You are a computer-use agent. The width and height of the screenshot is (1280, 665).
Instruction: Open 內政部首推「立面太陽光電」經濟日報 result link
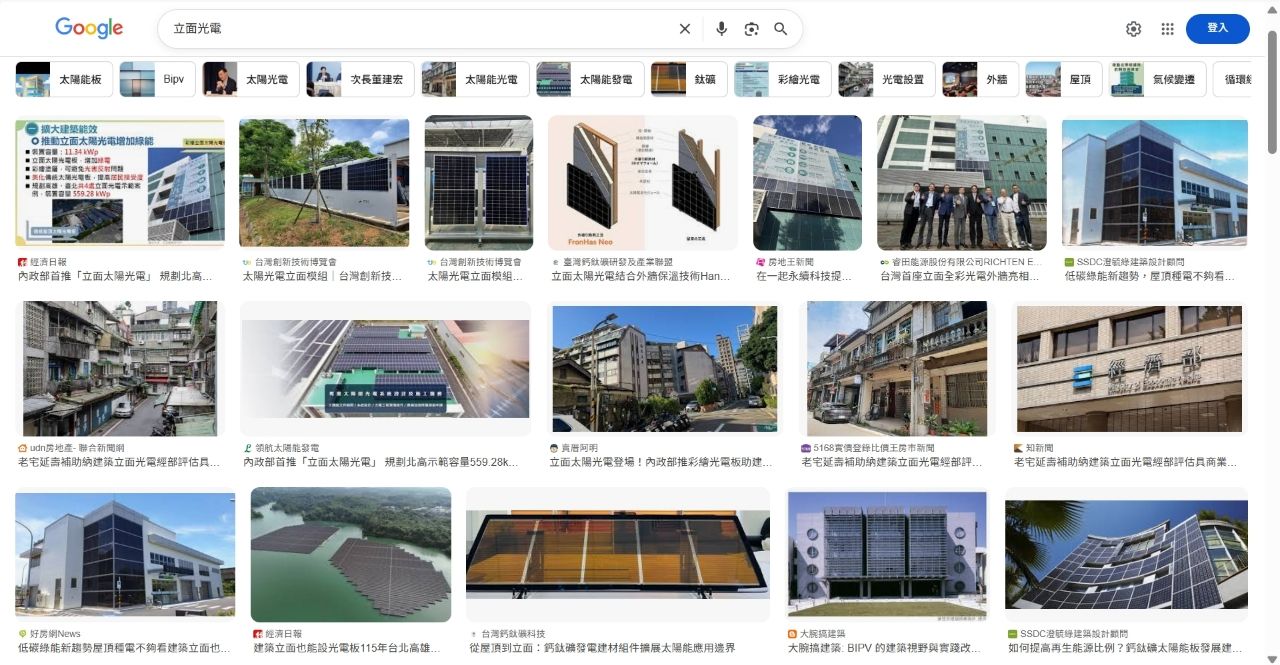point(115,276)
